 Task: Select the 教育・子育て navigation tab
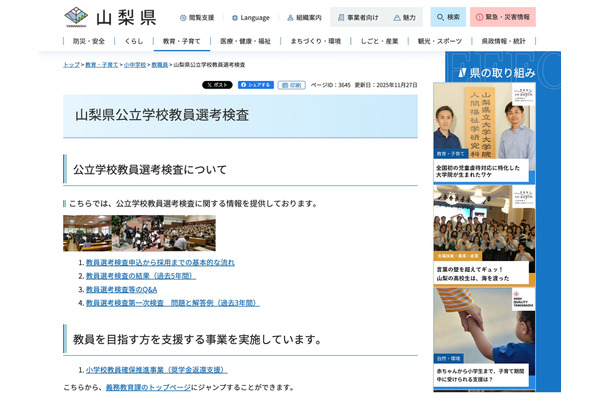pos(182,41)
